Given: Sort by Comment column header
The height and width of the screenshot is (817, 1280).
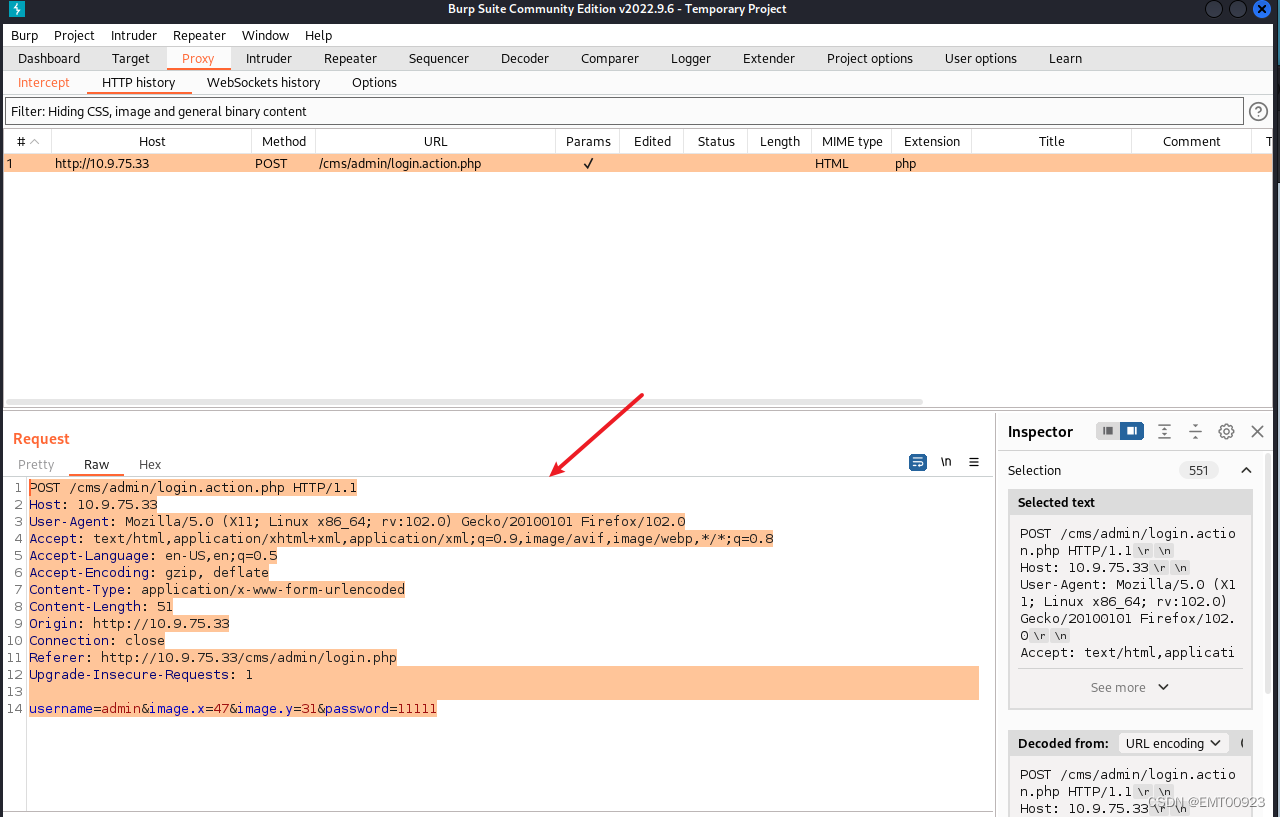Looking at the screenshot, I should (x=1192, y=141).
